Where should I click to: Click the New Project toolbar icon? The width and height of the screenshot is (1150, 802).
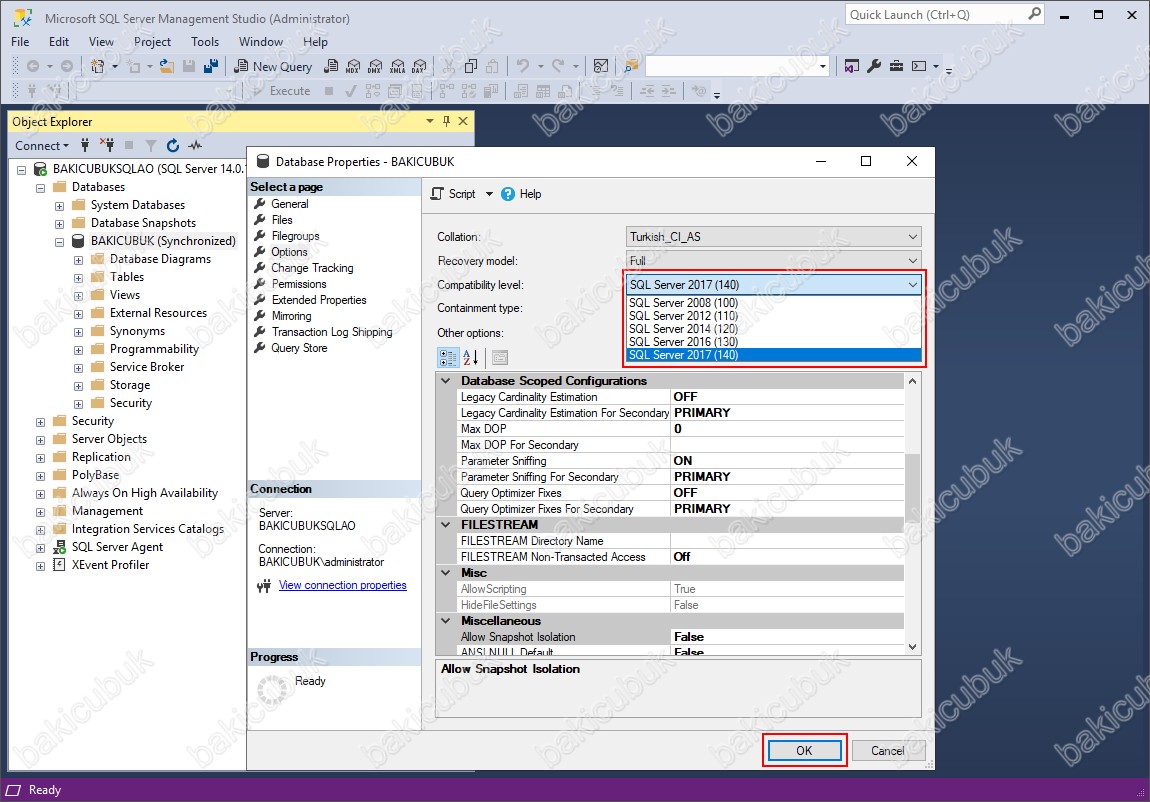pos(98,67)
